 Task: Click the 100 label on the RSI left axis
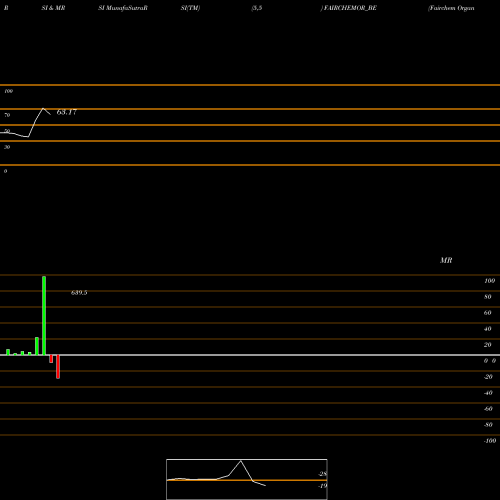click(x=9, y=91)
